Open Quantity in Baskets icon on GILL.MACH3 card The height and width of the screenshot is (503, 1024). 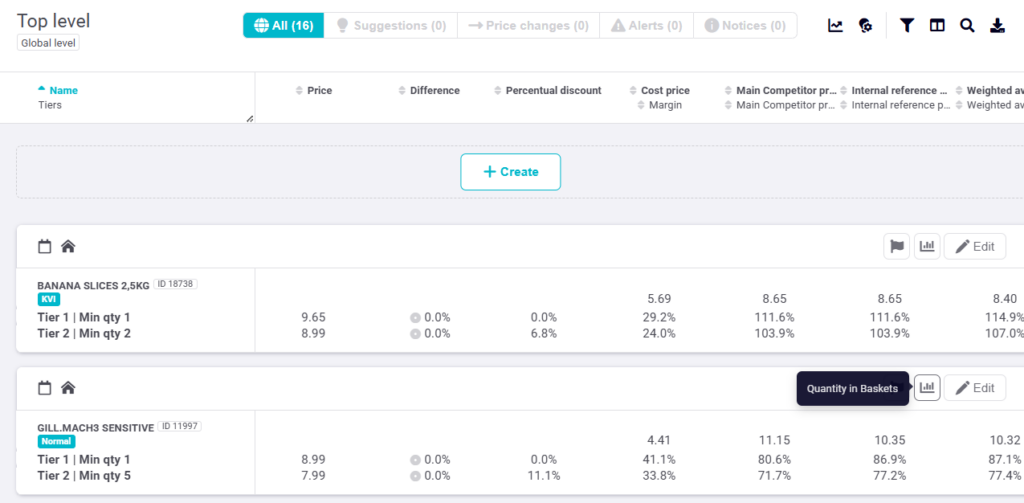click(927, 388)
